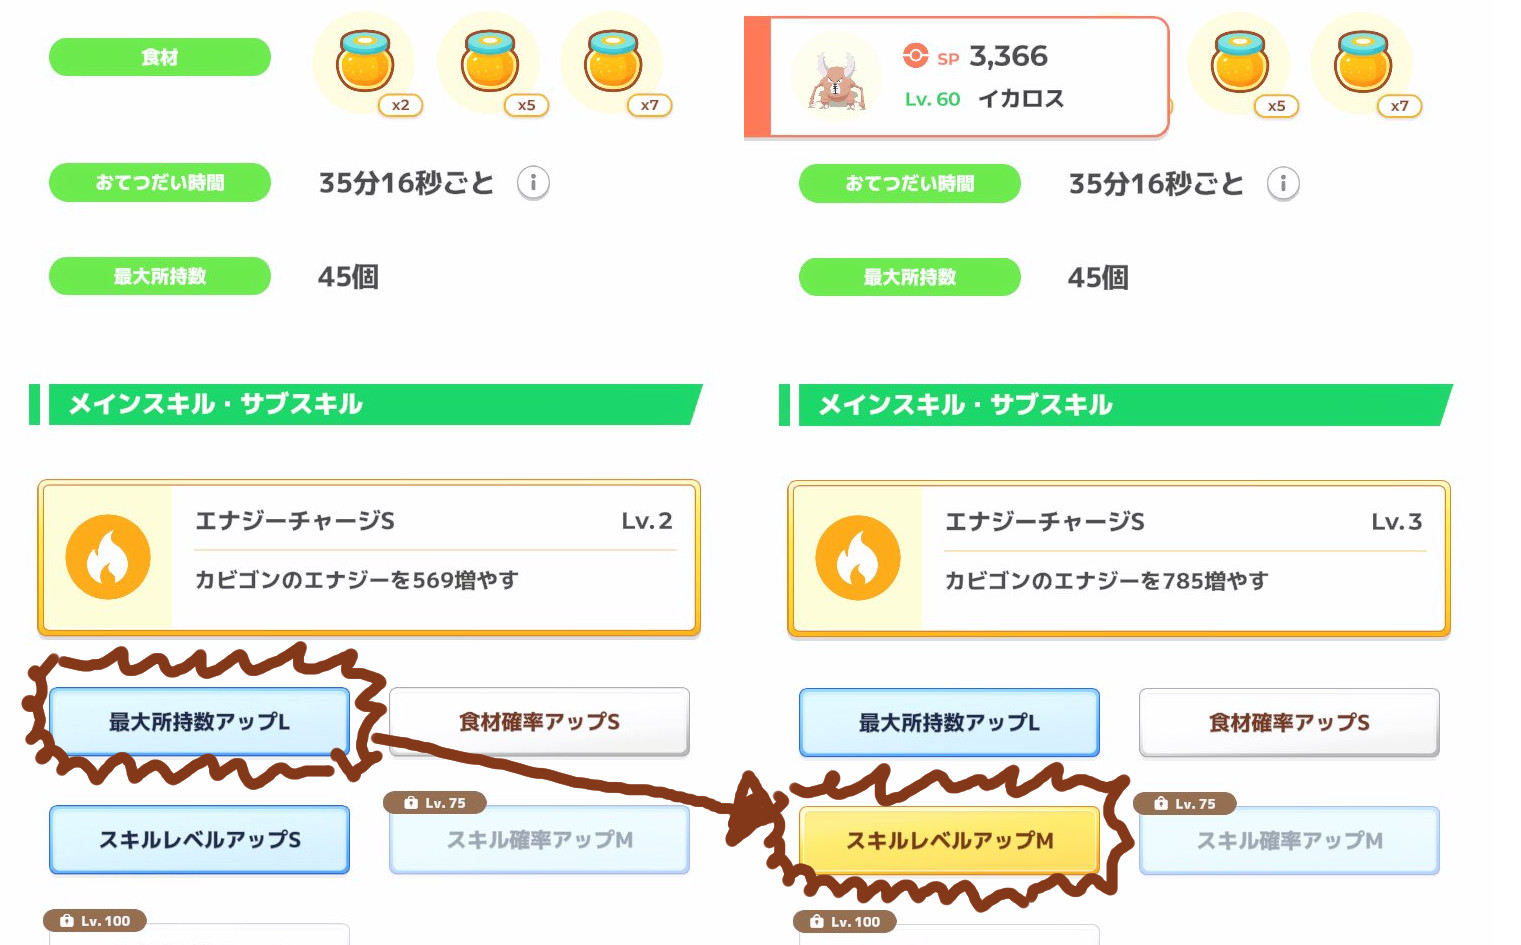This screenshot has width=1521, height=945.
Task: Click the left flame main skill icon
Action: point(108,557)
